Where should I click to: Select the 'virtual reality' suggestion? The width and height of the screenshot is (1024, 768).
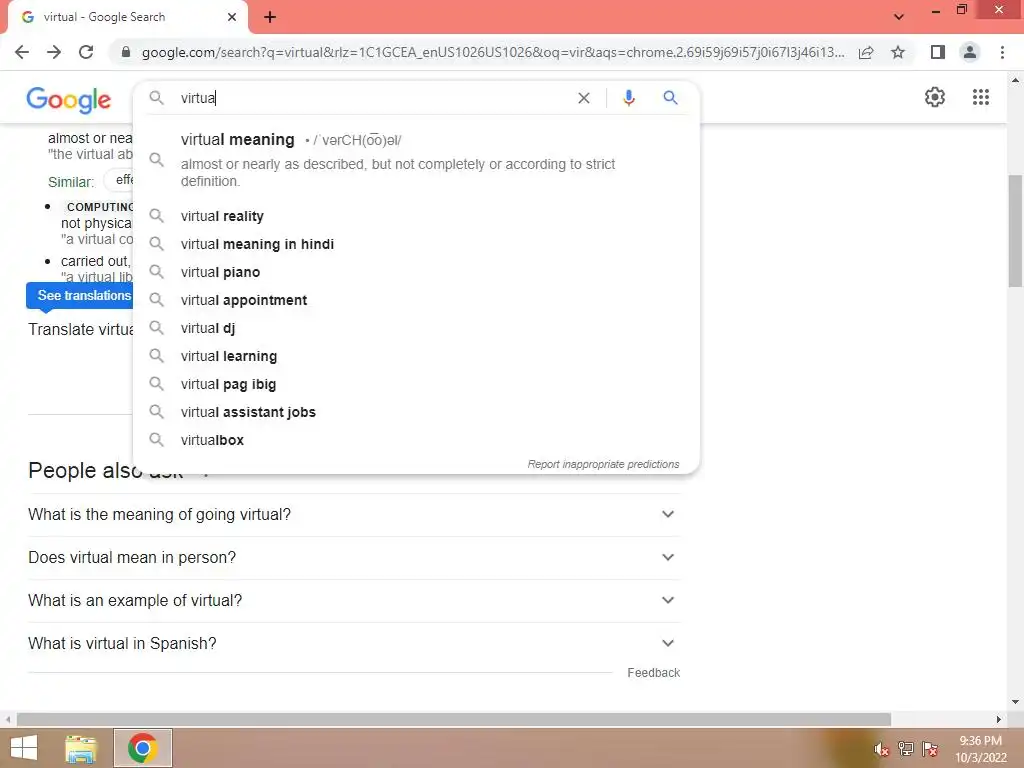point(416,216)
